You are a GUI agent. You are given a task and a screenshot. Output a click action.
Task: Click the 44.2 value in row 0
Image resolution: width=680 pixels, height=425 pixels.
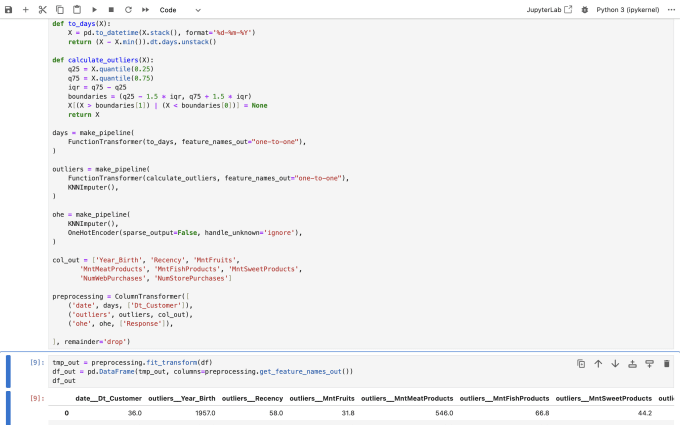[645, 413]
